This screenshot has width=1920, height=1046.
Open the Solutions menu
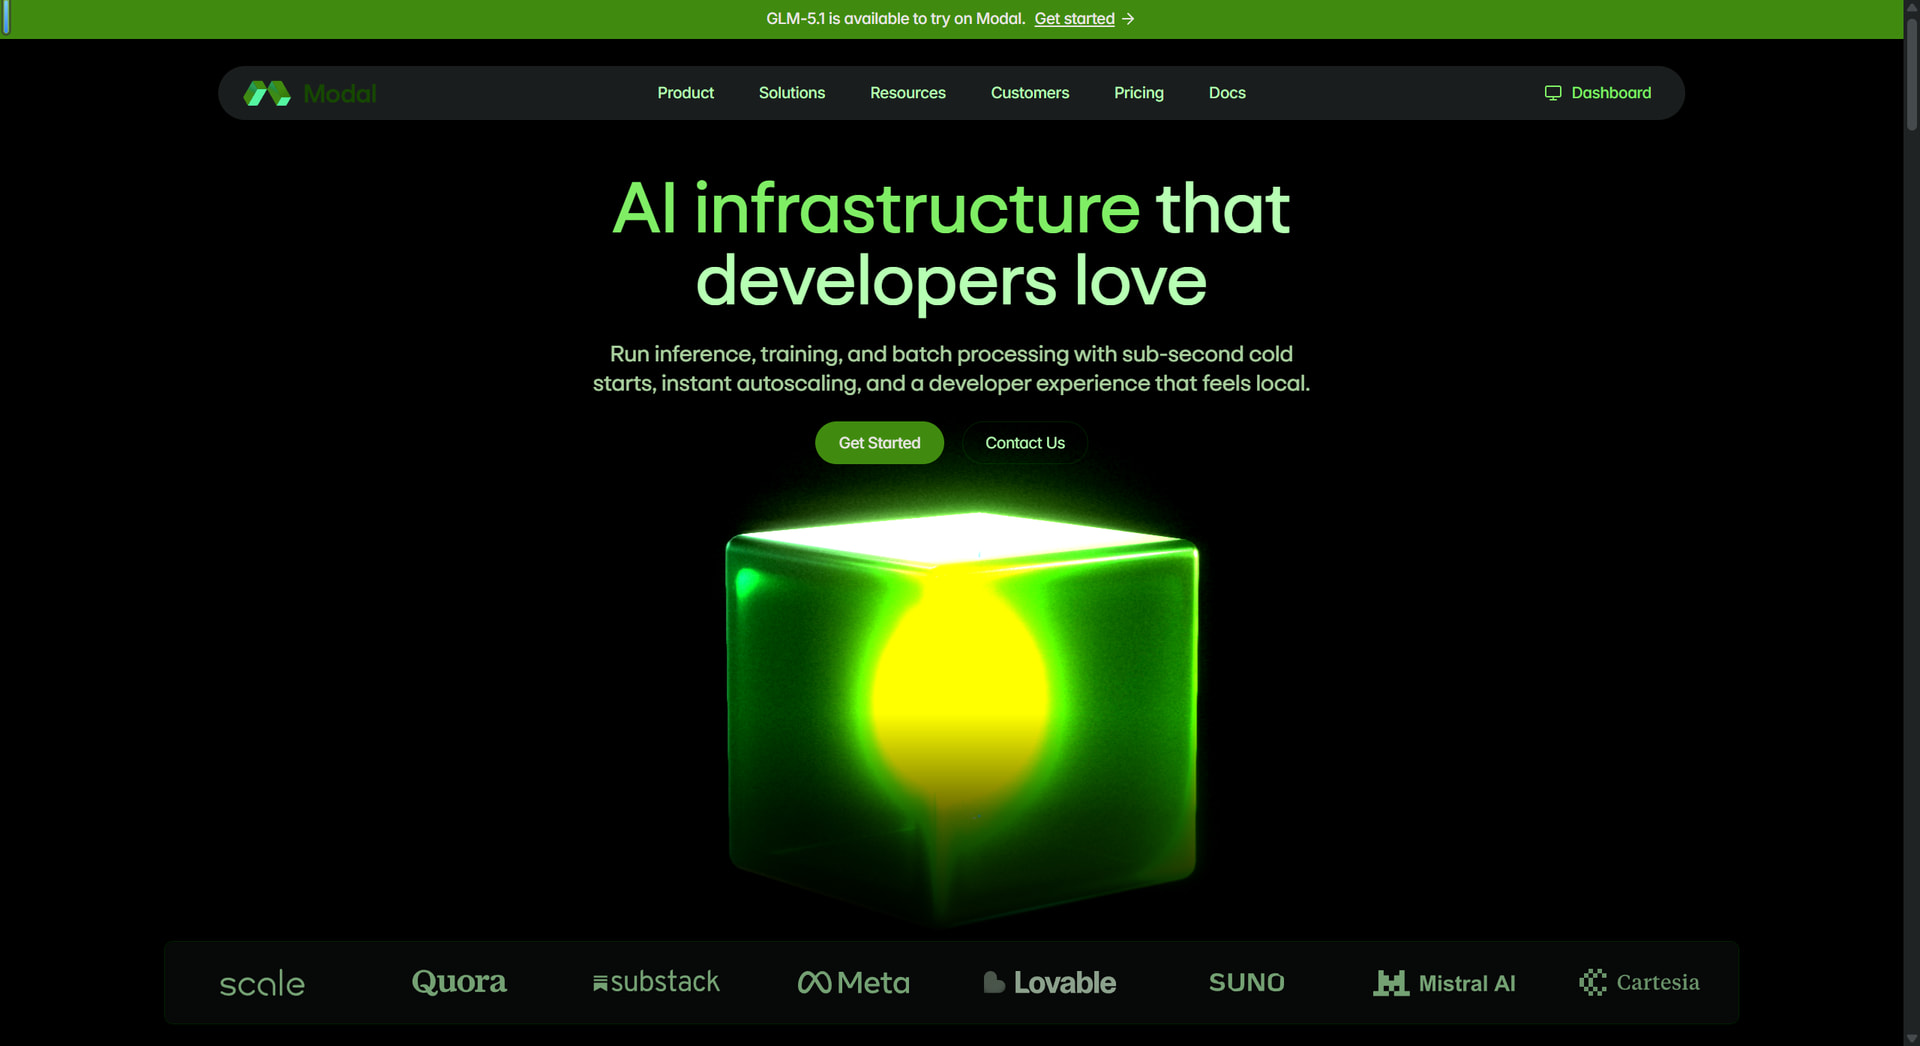coord(792,93)
